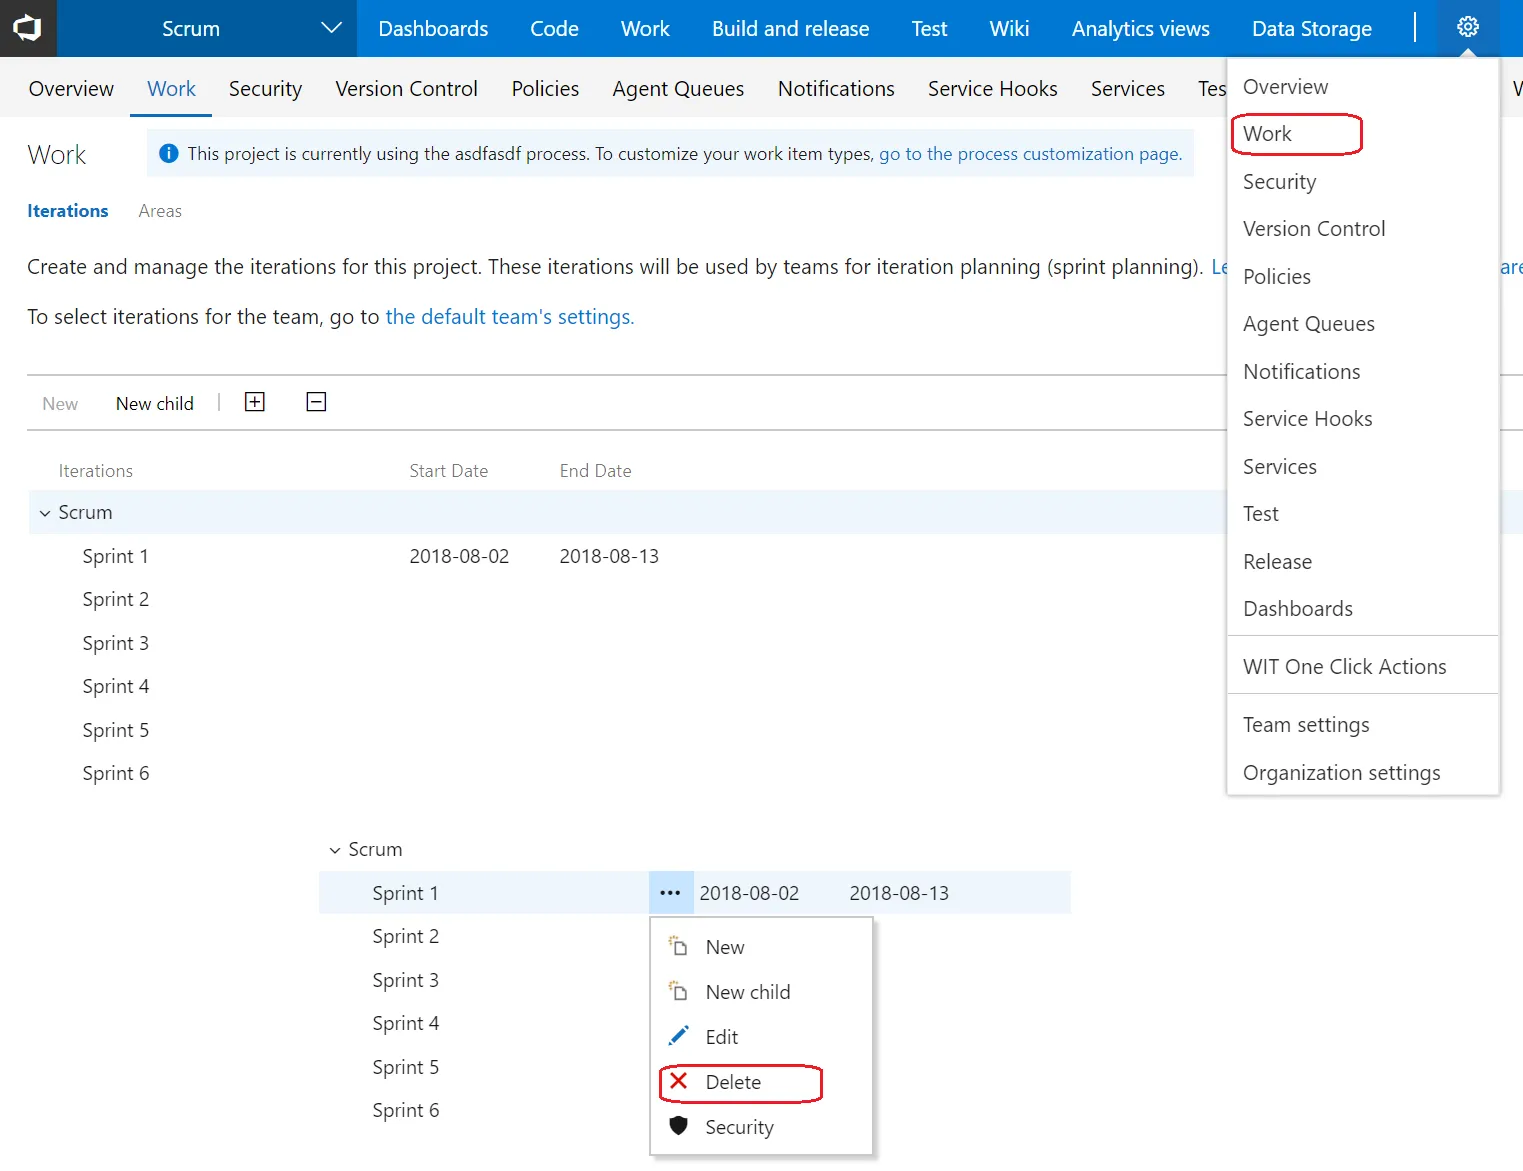This screenshot has width=1523, height=1171.
Task: Choose Service Hooks in the gear dropdown menu
Action: point(1307,419)
